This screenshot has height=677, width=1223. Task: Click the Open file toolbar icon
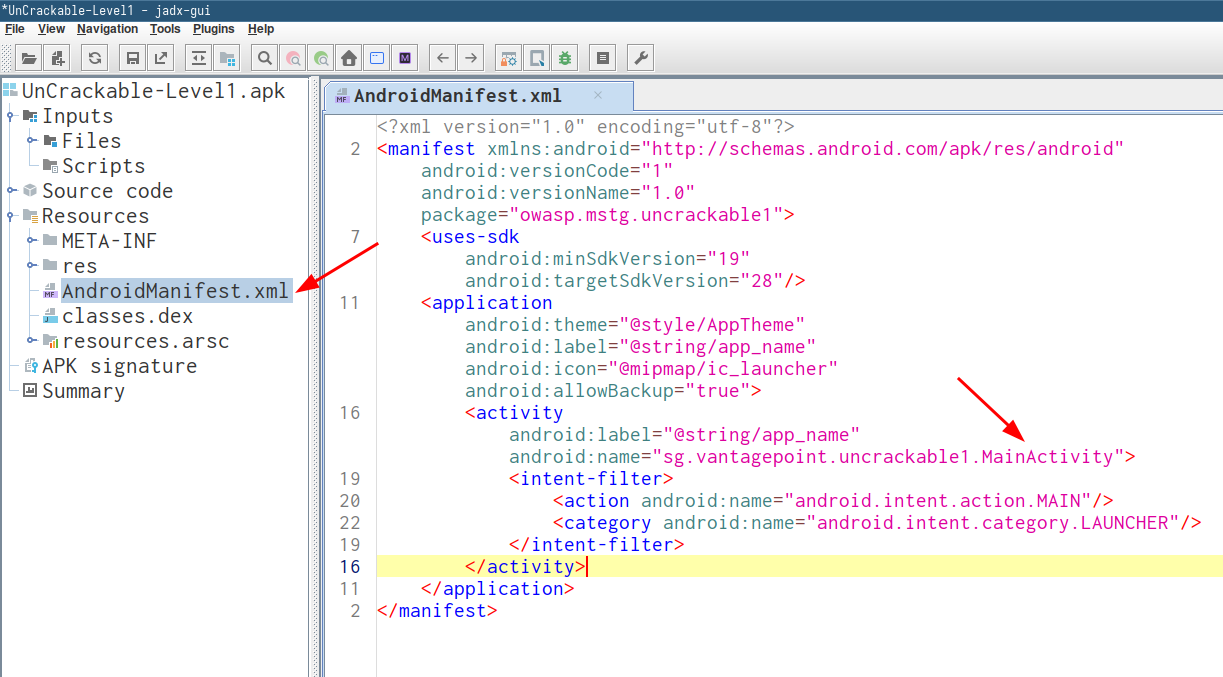[x=28, y=57]
